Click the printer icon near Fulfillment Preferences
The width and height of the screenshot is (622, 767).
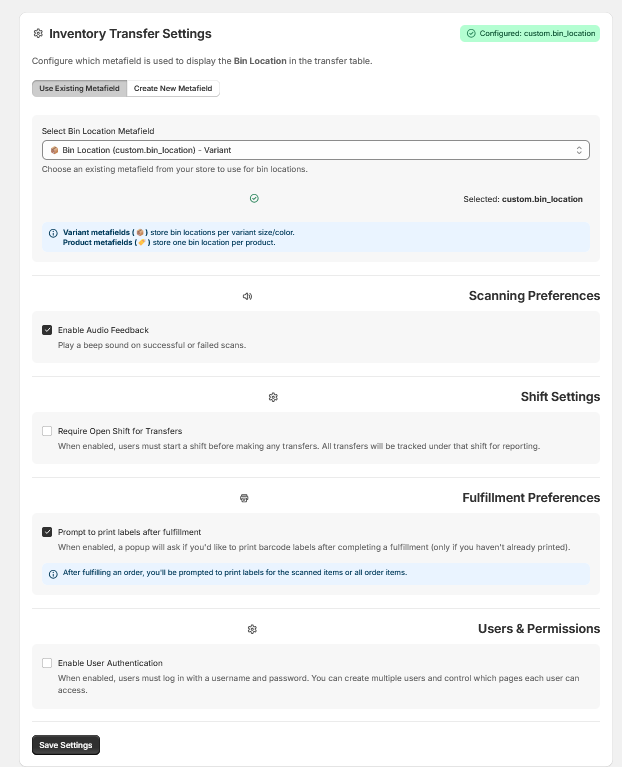point(244,498)
